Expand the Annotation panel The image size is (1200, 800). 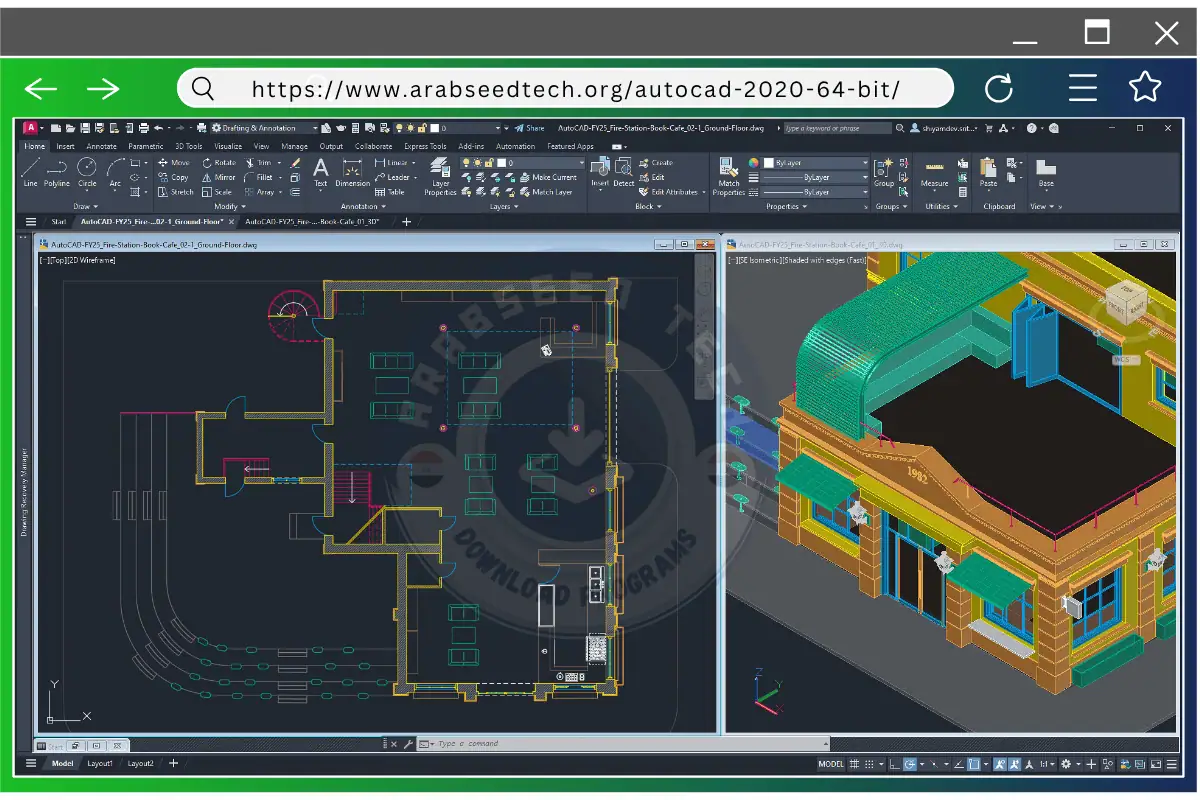pos(364,207)
